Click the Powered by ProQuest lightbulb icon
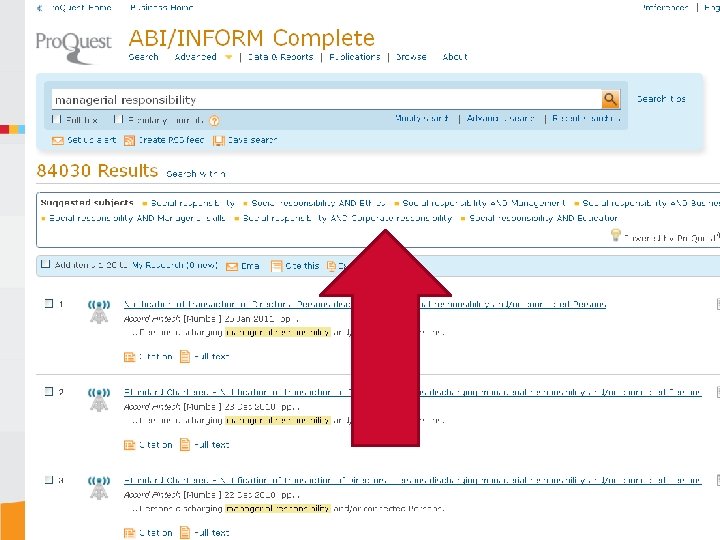720x540 pixels. 615,235
